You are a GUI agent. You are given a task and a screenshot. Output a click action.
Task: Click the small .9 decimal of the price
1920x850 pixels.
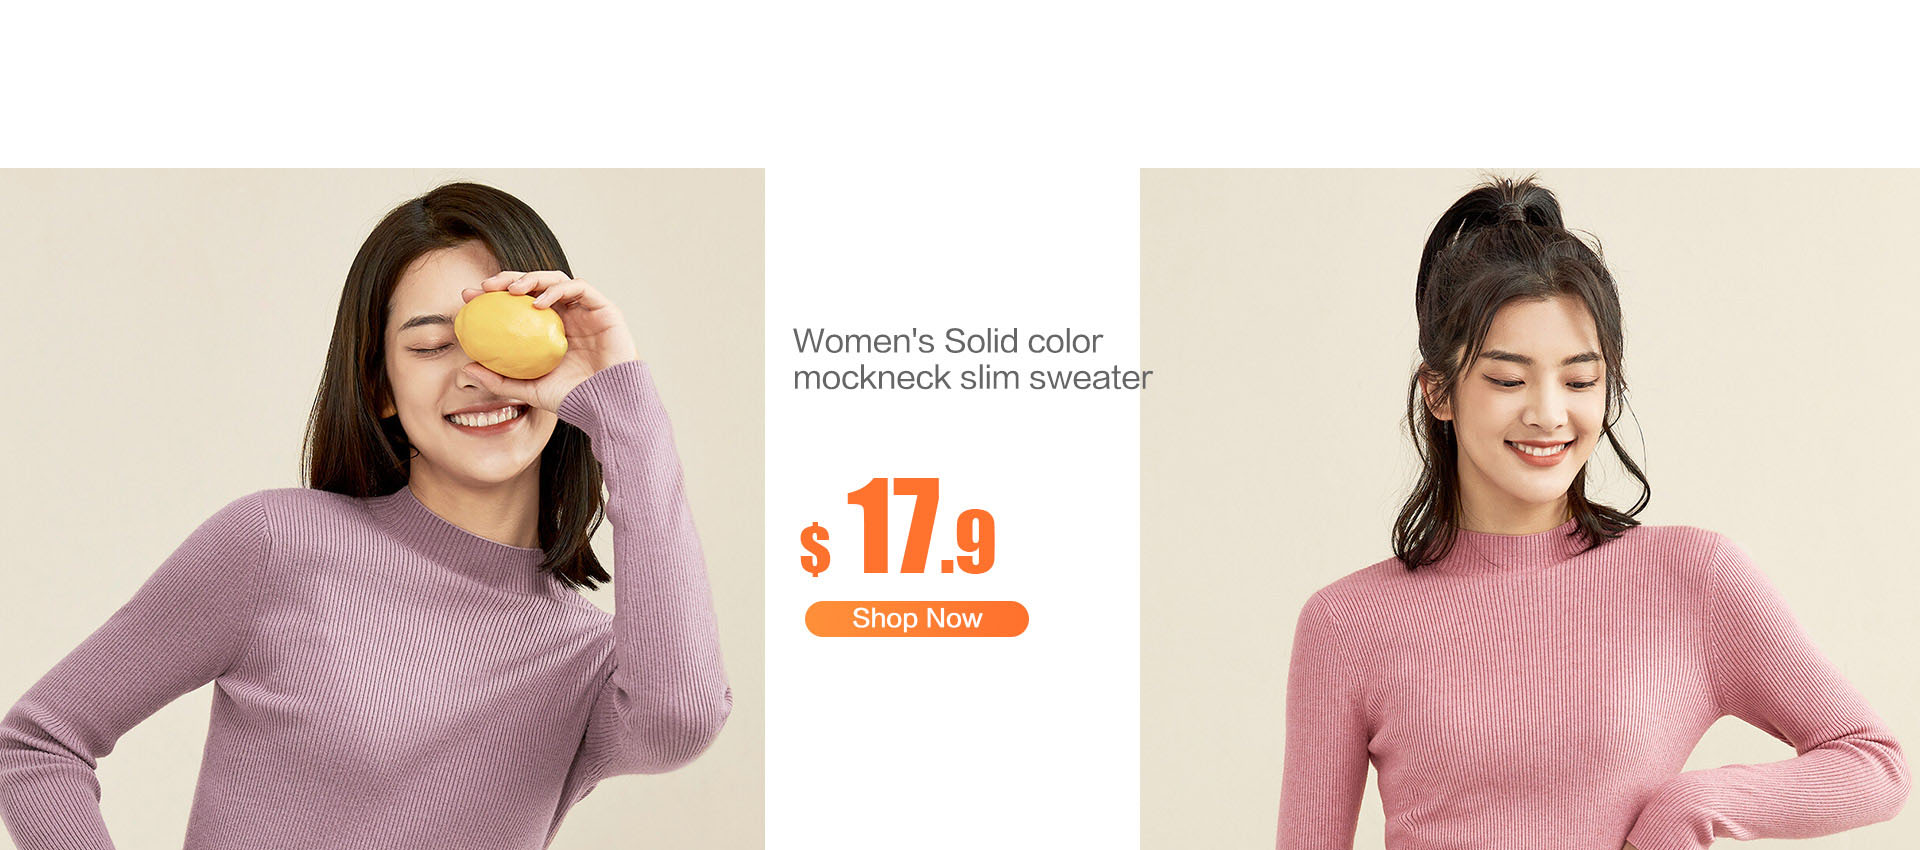(968, 542)
